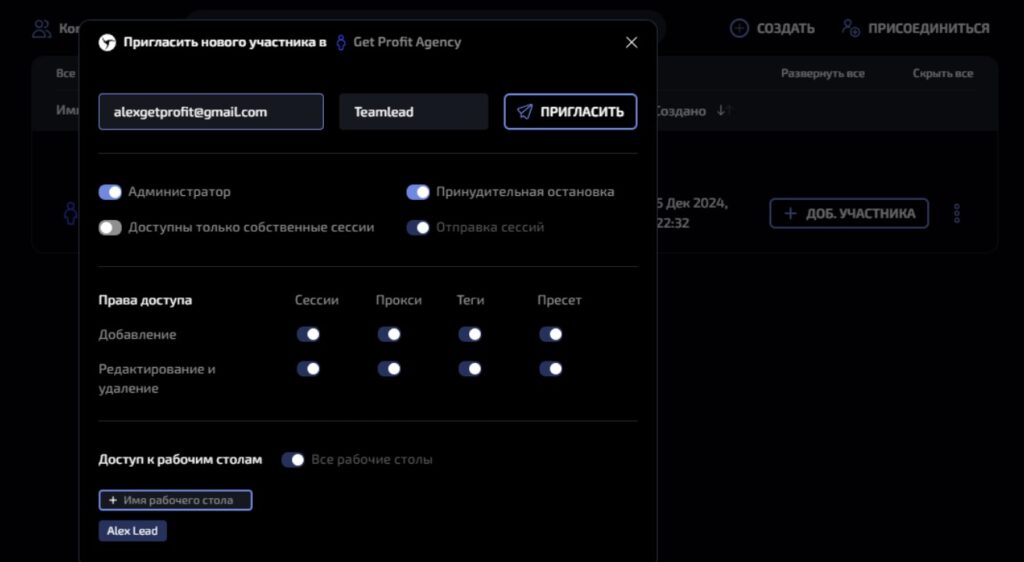Click ПРИСОЕДИНИТЬСЯ in the background page

pos(928,29)
